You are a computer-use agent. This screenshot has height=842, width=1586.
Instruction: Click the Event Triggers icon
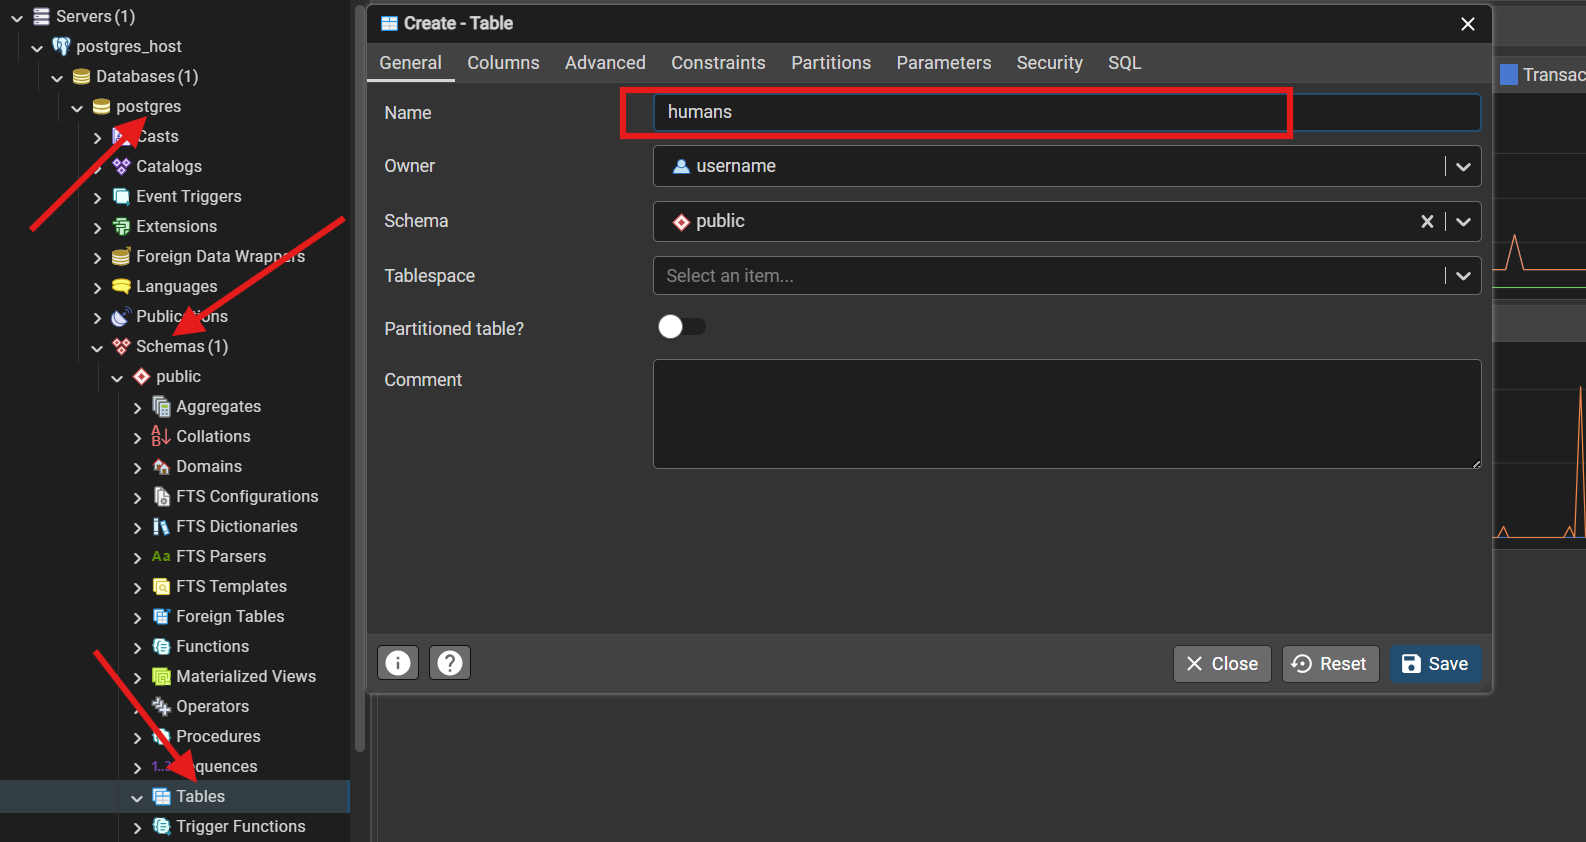(121, 197)
